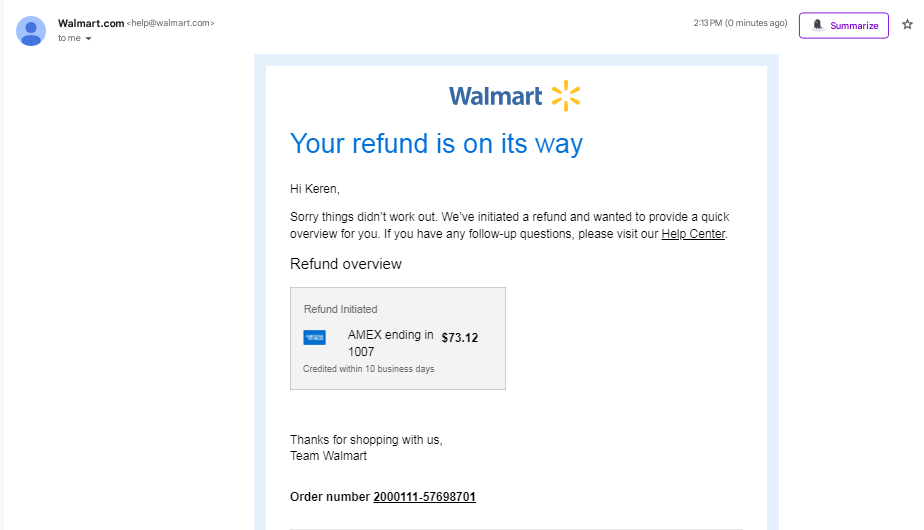This screenshot has width=924, height=530.
Task: Click the Walmart wordmark logo
Action: coord(495,96)
